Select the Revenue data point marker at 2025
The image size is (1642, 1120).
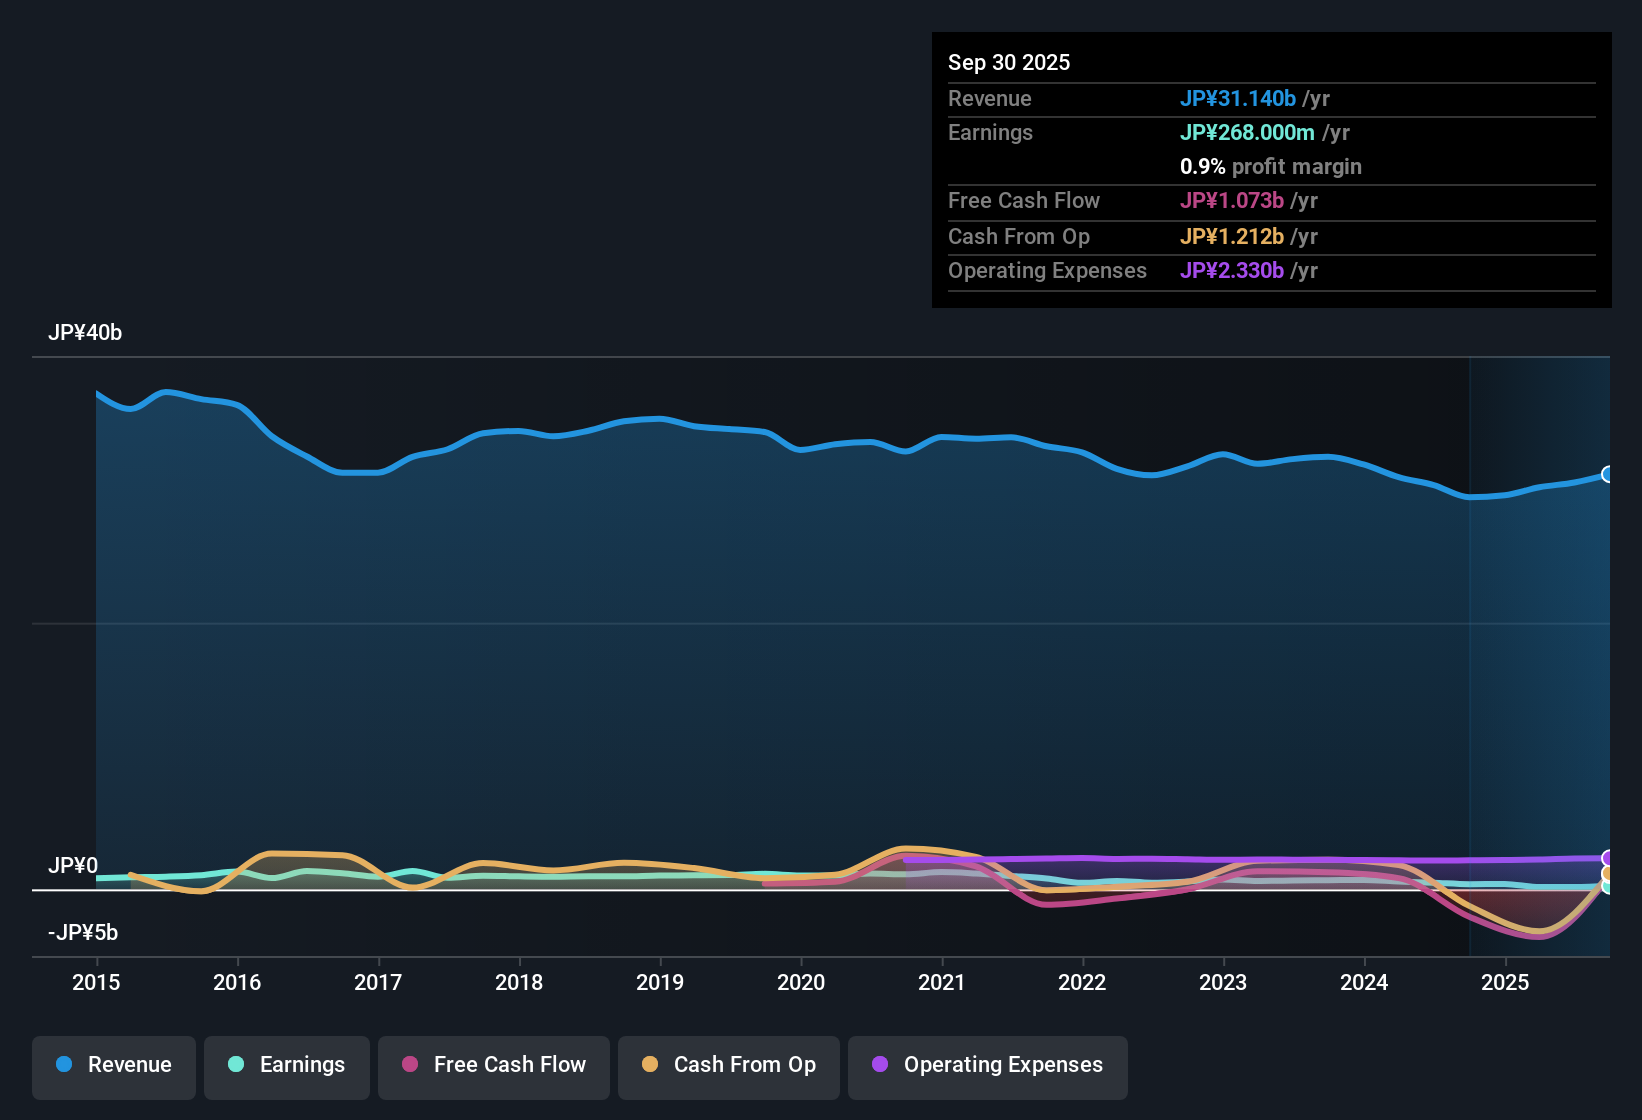tap(1608, 474)
